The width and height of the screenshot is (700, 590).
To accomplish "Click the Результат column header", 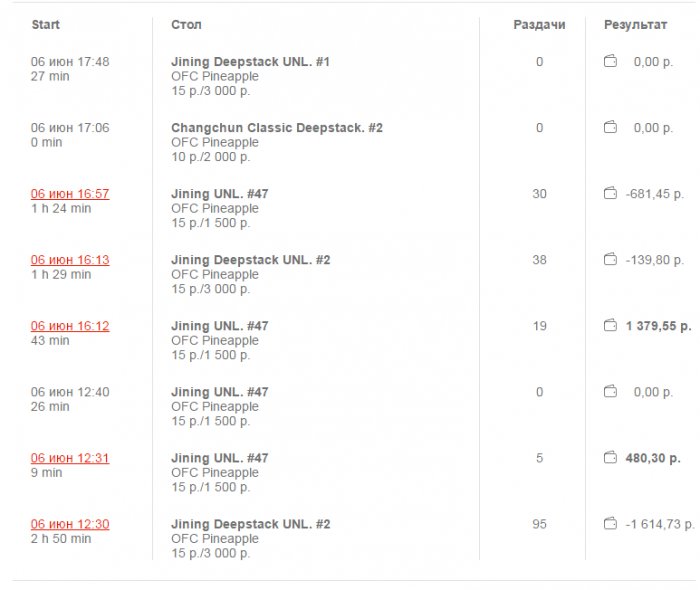I will [635, 24].
